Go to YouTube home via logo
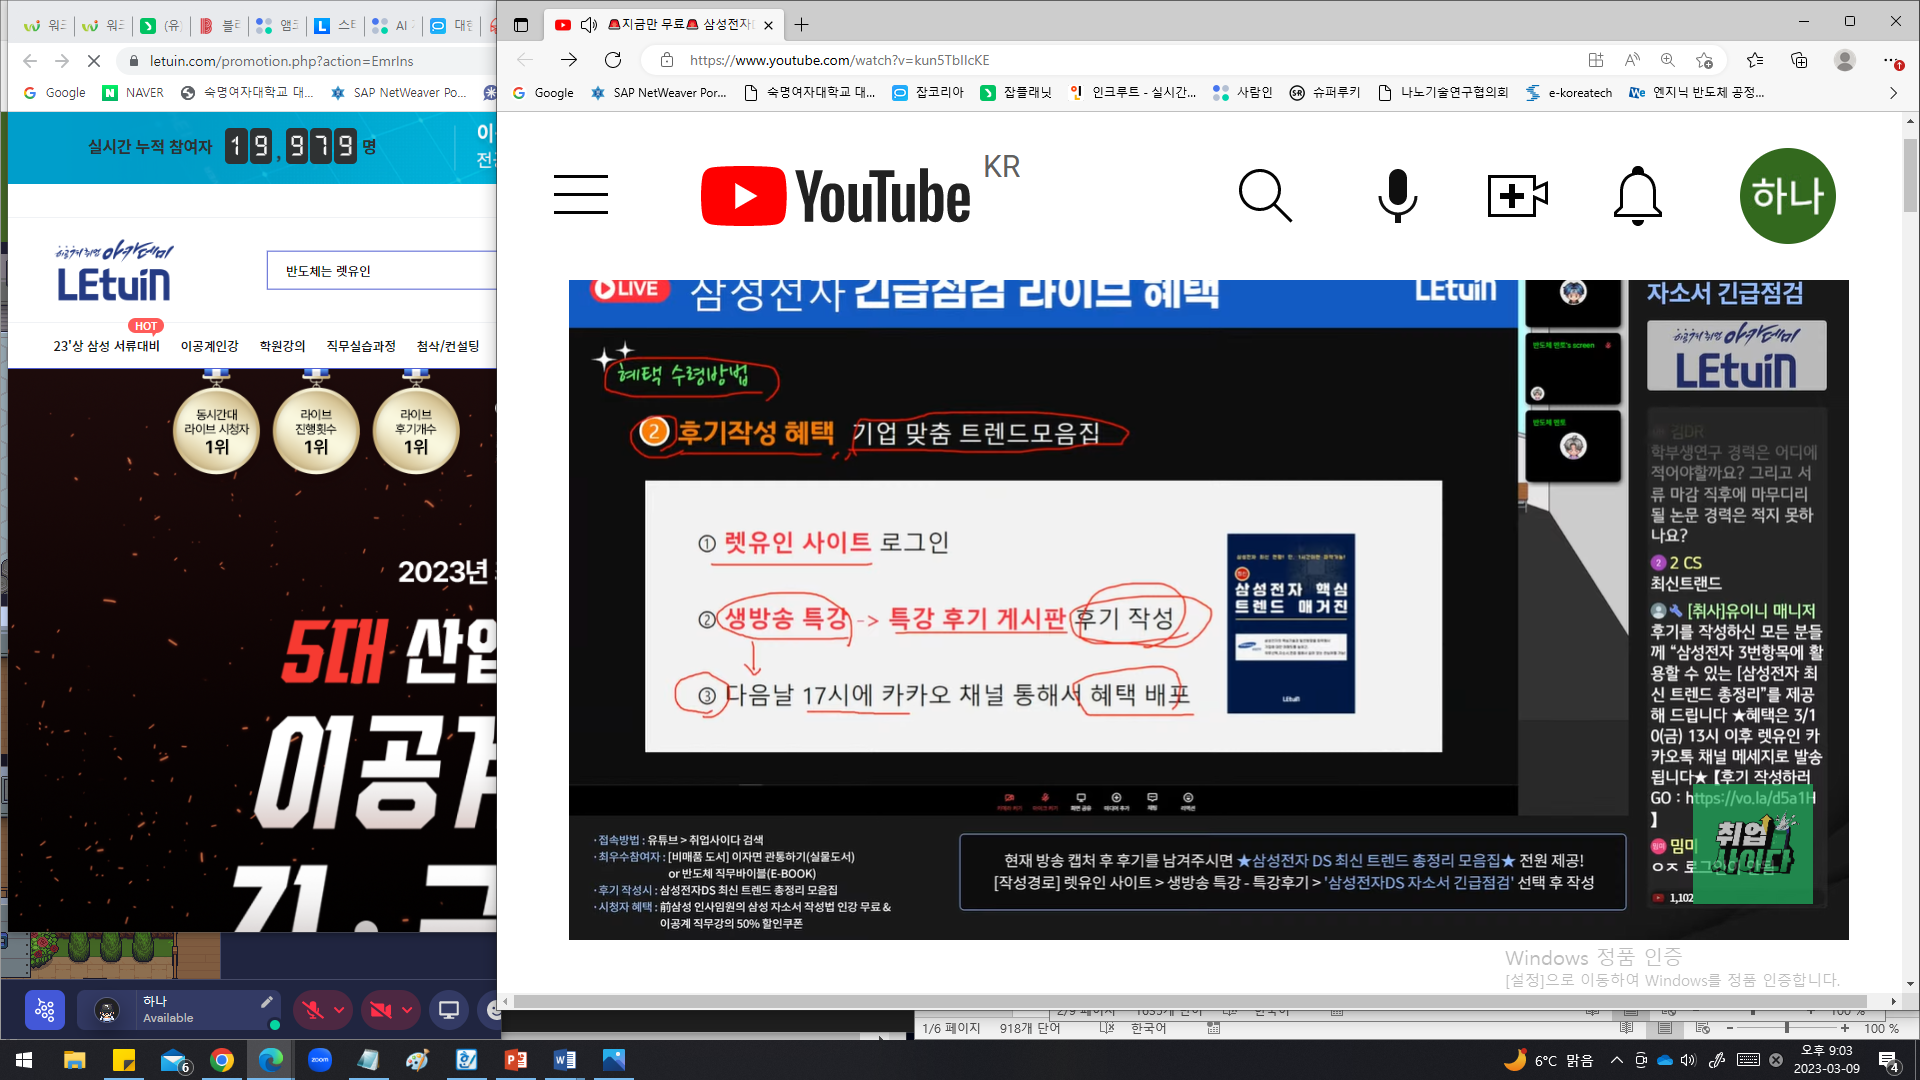The height and width of the screenshot is (1080, 1920). tap(835, 196)
